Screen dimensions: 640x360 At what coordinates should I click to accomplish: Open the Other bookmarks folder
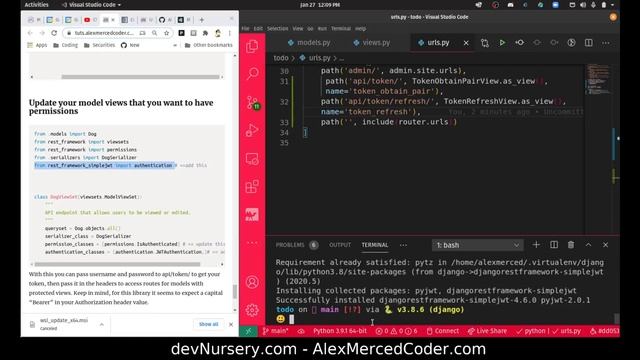(x=208, y=45)
